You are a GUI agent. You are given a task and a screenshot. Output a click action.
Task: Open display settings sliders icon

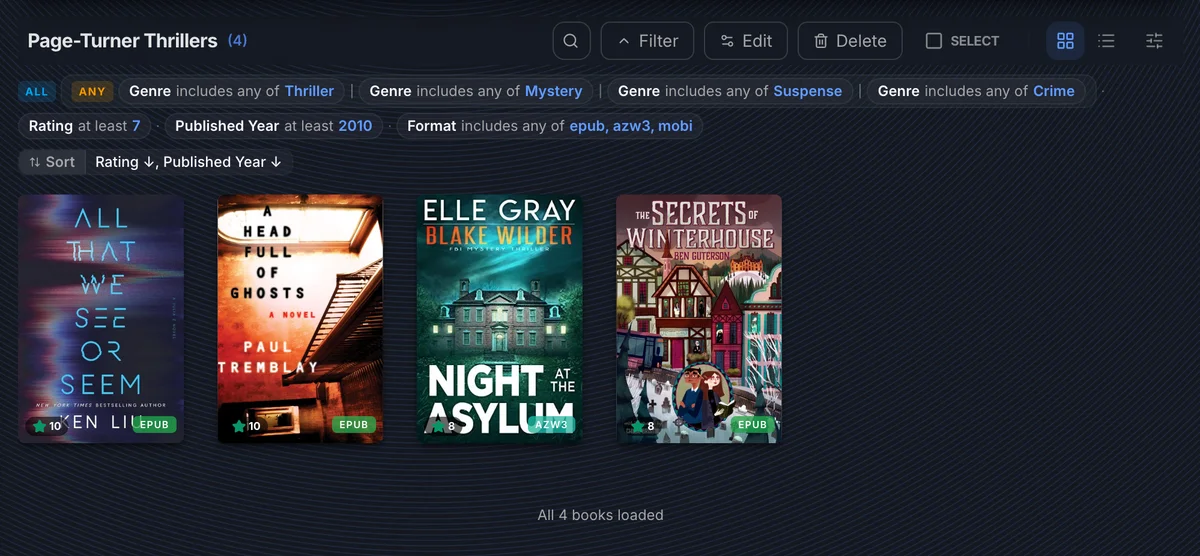click(1154, 41)
